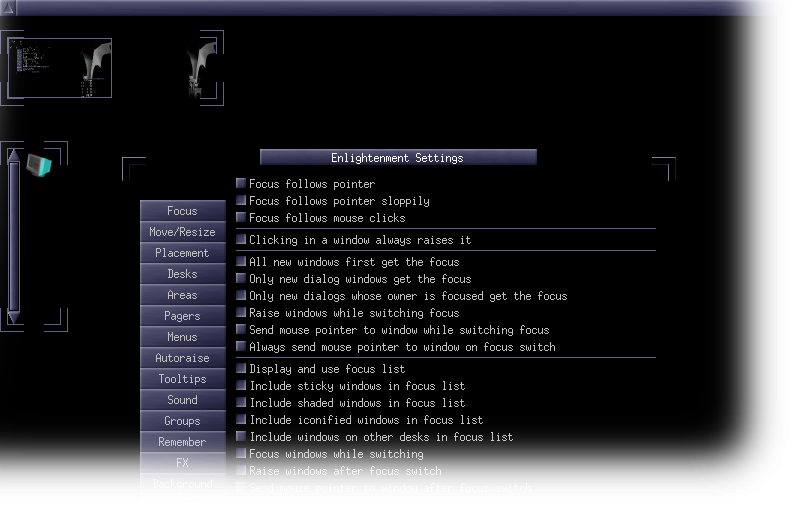800x525 pixels.
Task: Select the teal monitor icon in iconbox
Action: 39,165
